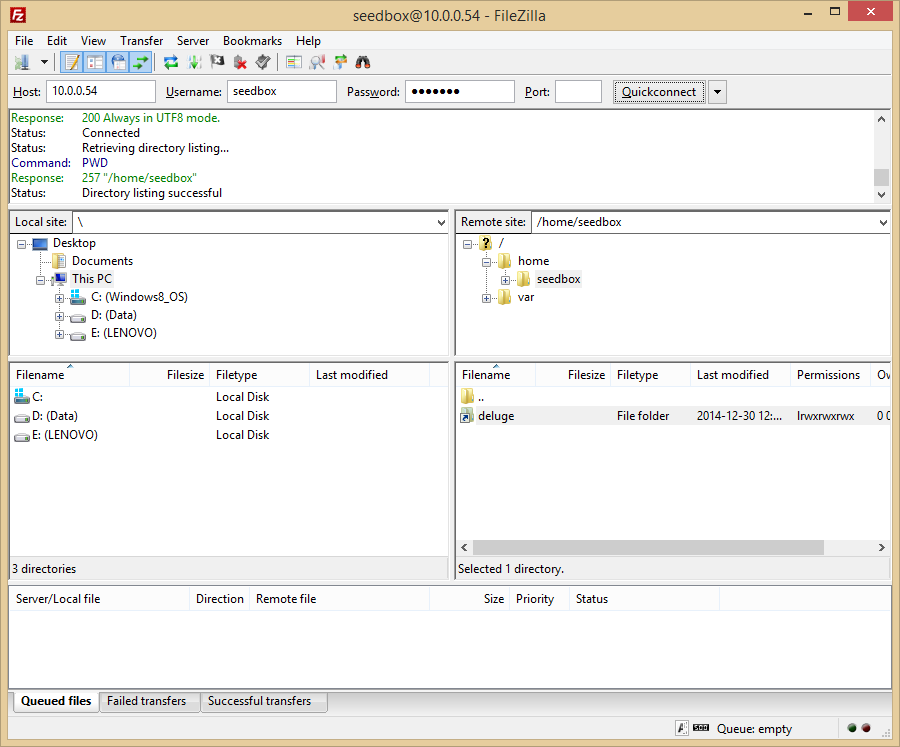Select Documents in the local tree
This screenshot has height=747, width=900.
[102, 261]
